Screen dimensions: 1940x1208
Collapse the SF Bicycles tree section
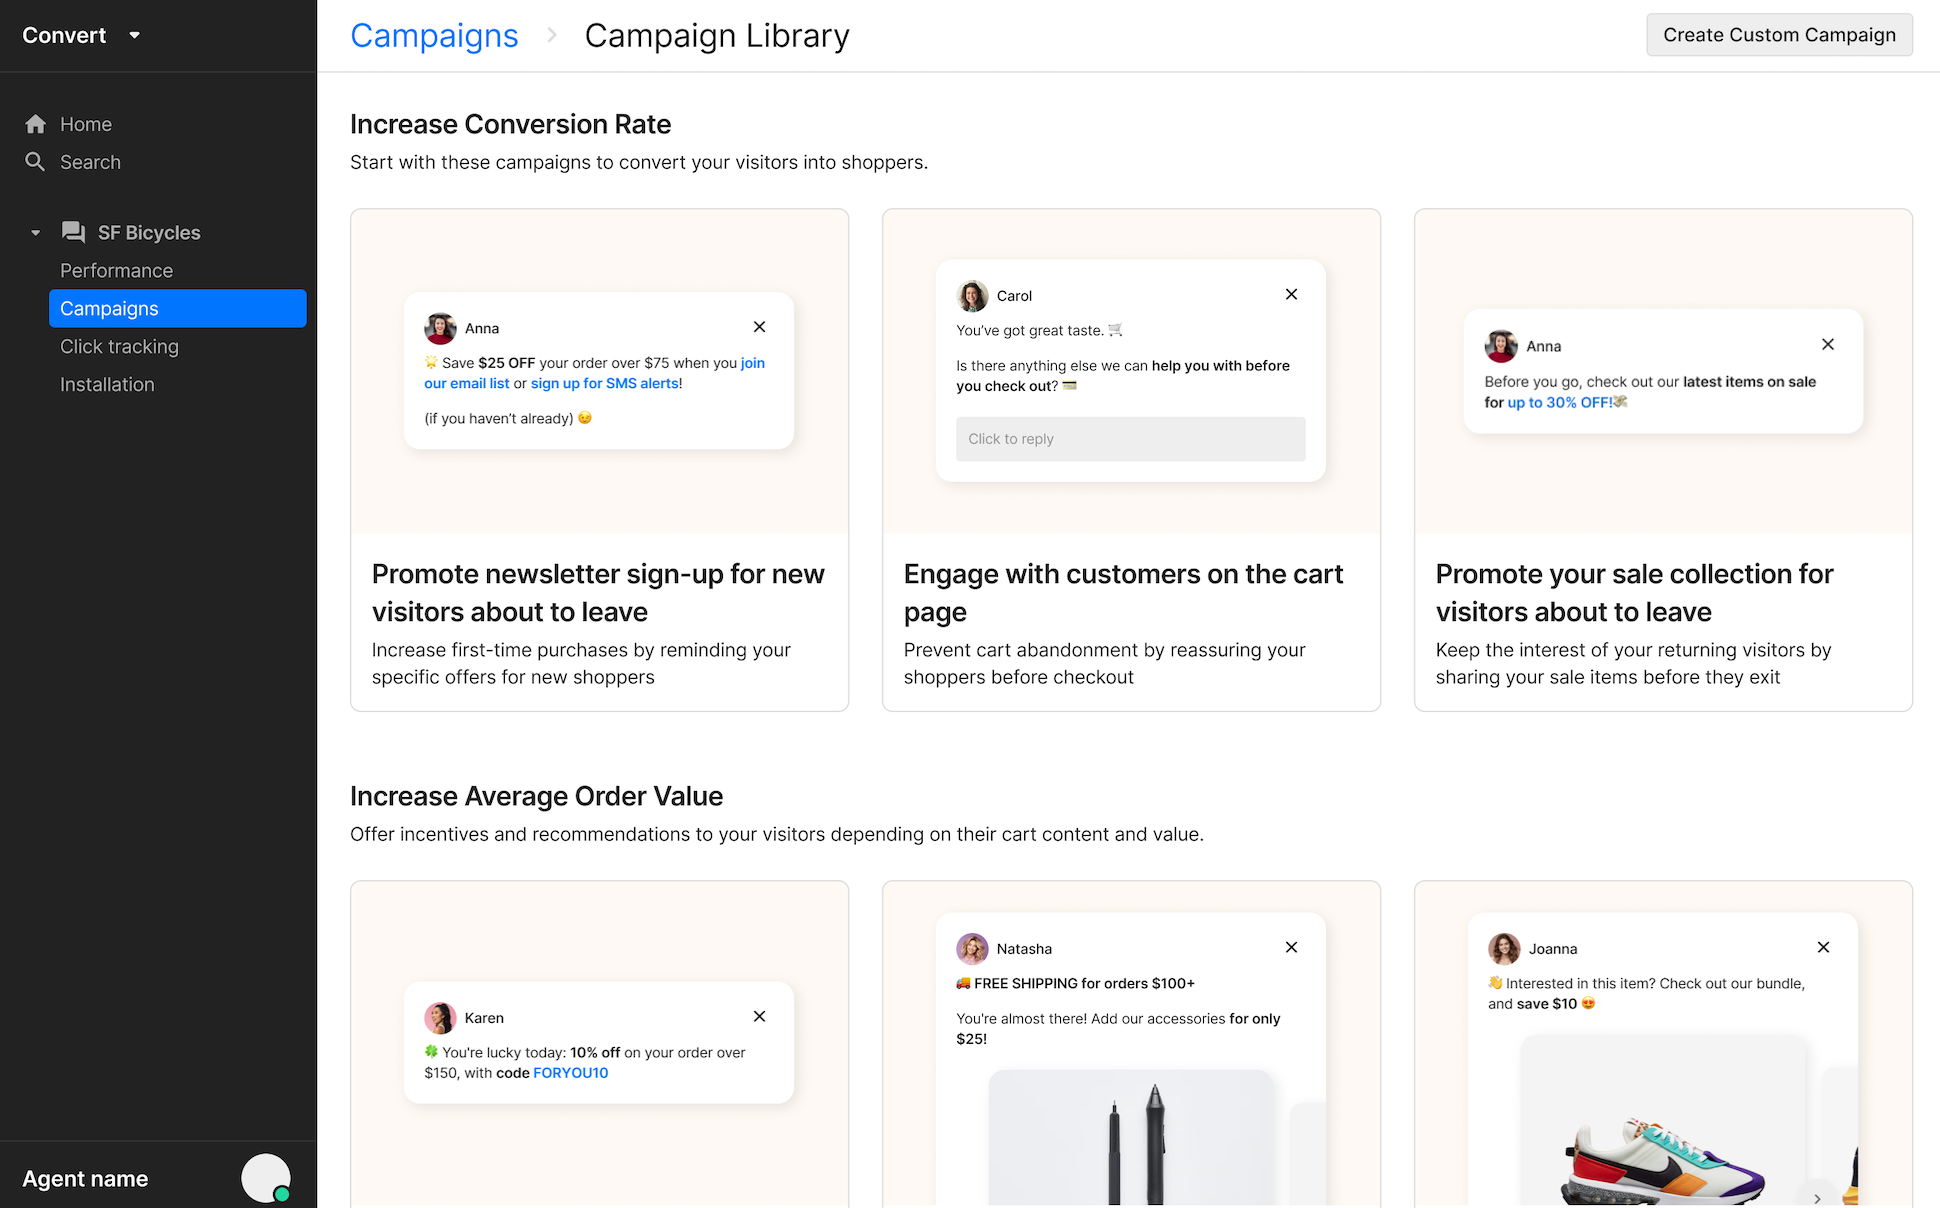tap(36, 233)
